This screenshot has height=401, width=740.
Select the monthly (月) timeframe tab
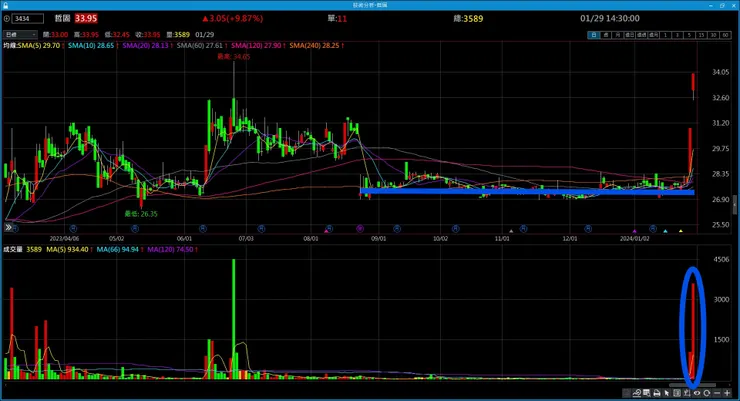(x=618, y=35)
